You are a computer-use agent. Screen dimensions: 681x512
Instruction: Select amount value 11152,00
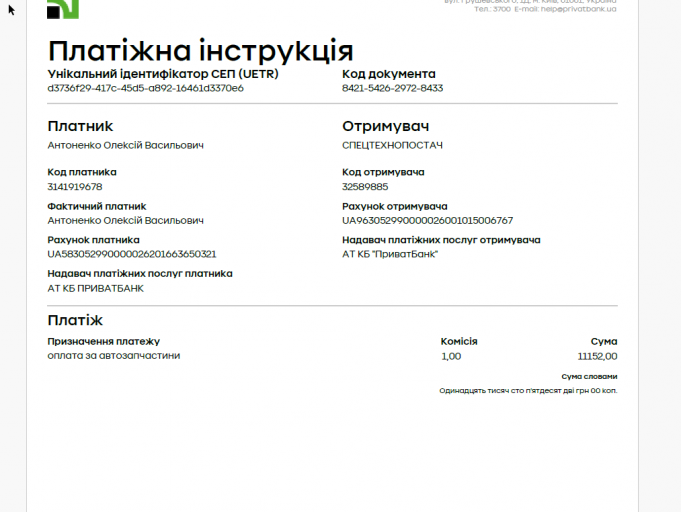[x=598, y=357]
